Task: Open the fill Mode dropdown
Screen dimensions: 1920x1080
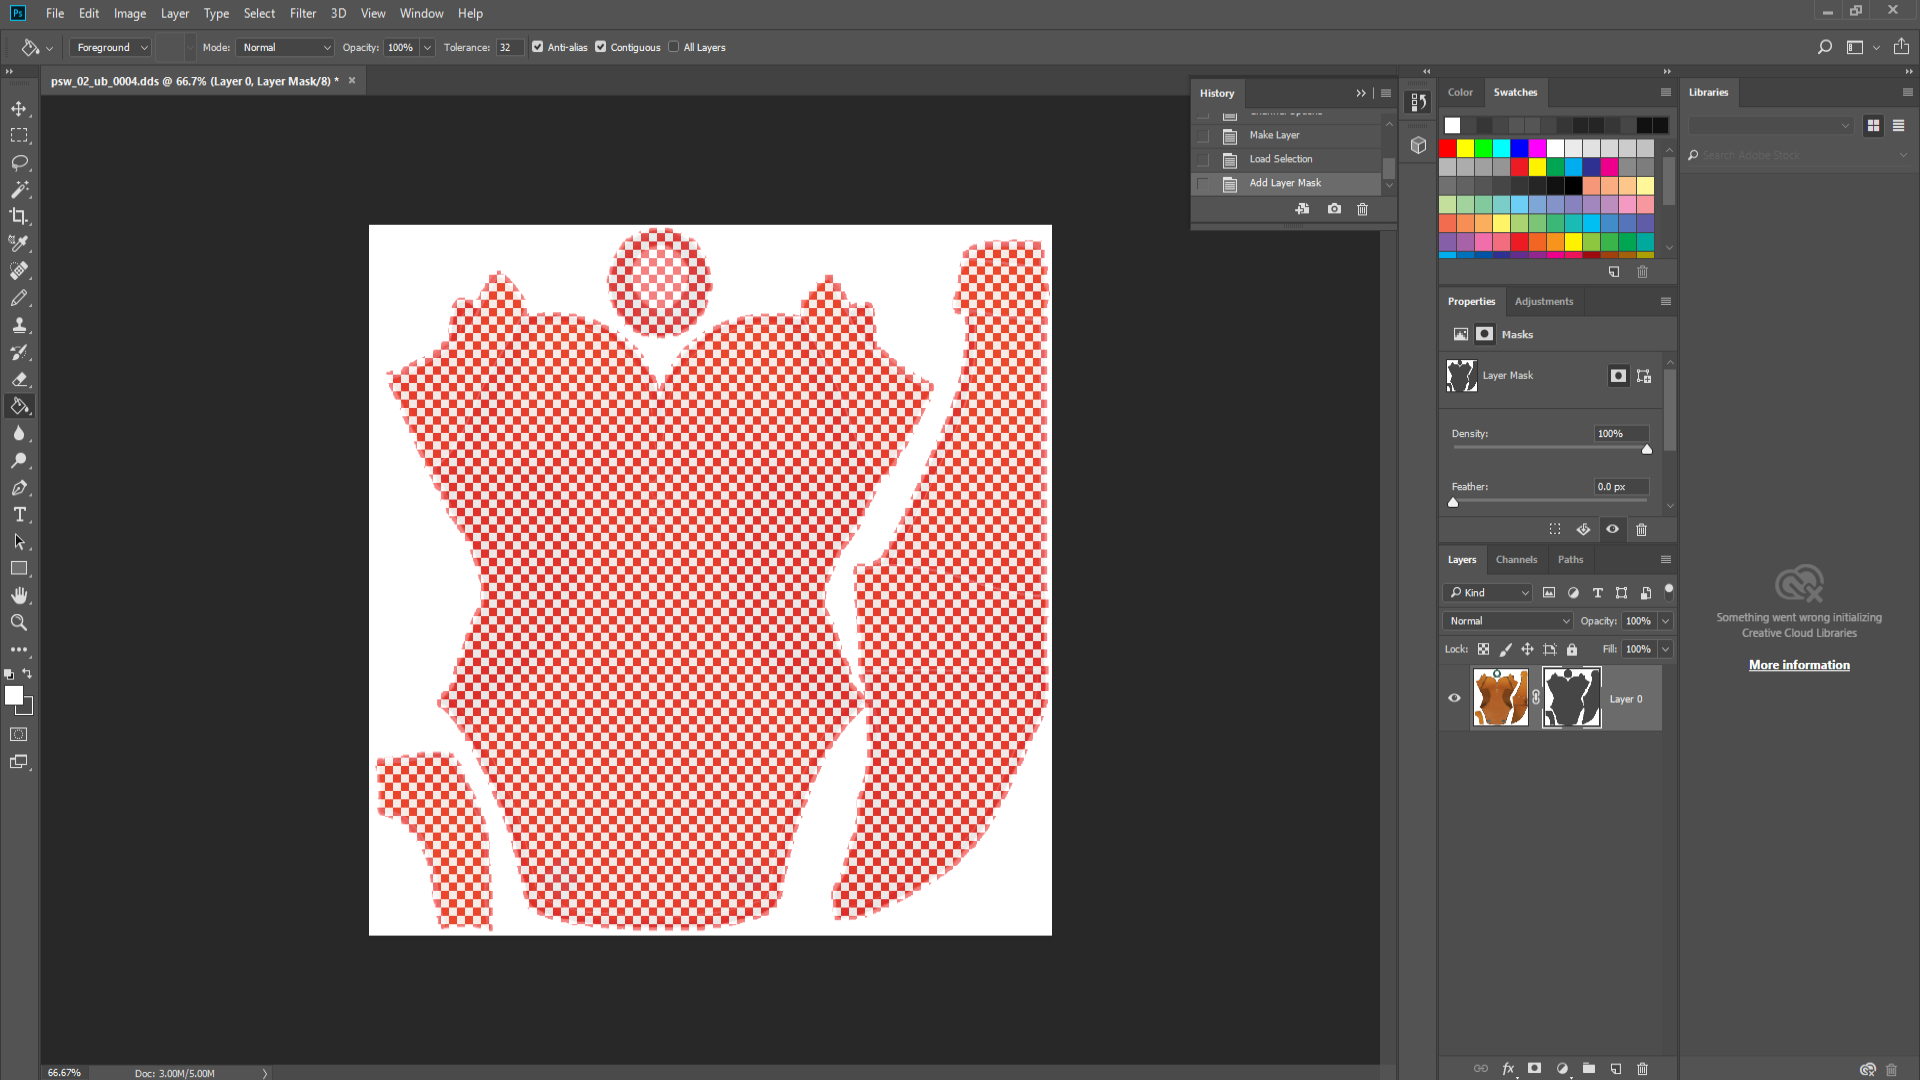Action: tap(286, 47)
